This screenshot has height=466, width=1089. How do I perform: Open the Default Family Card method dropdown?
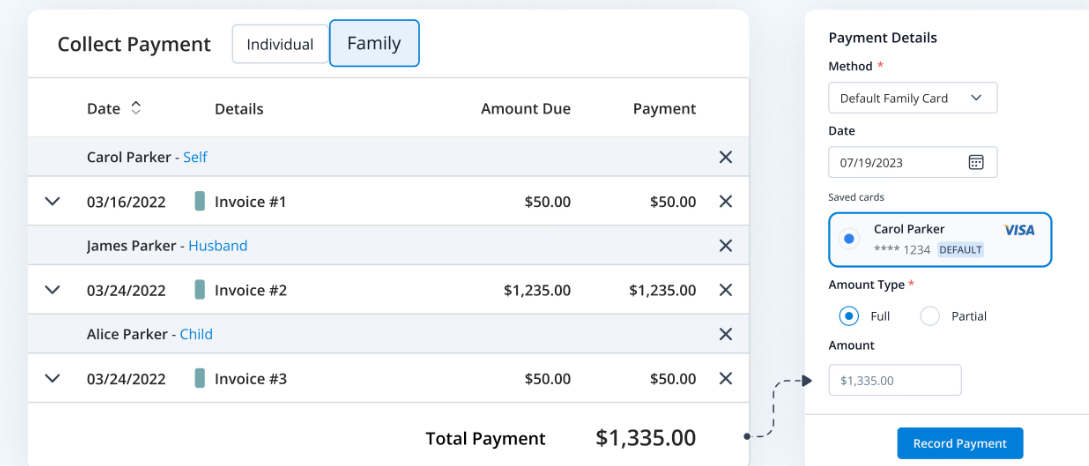(912, 98)
